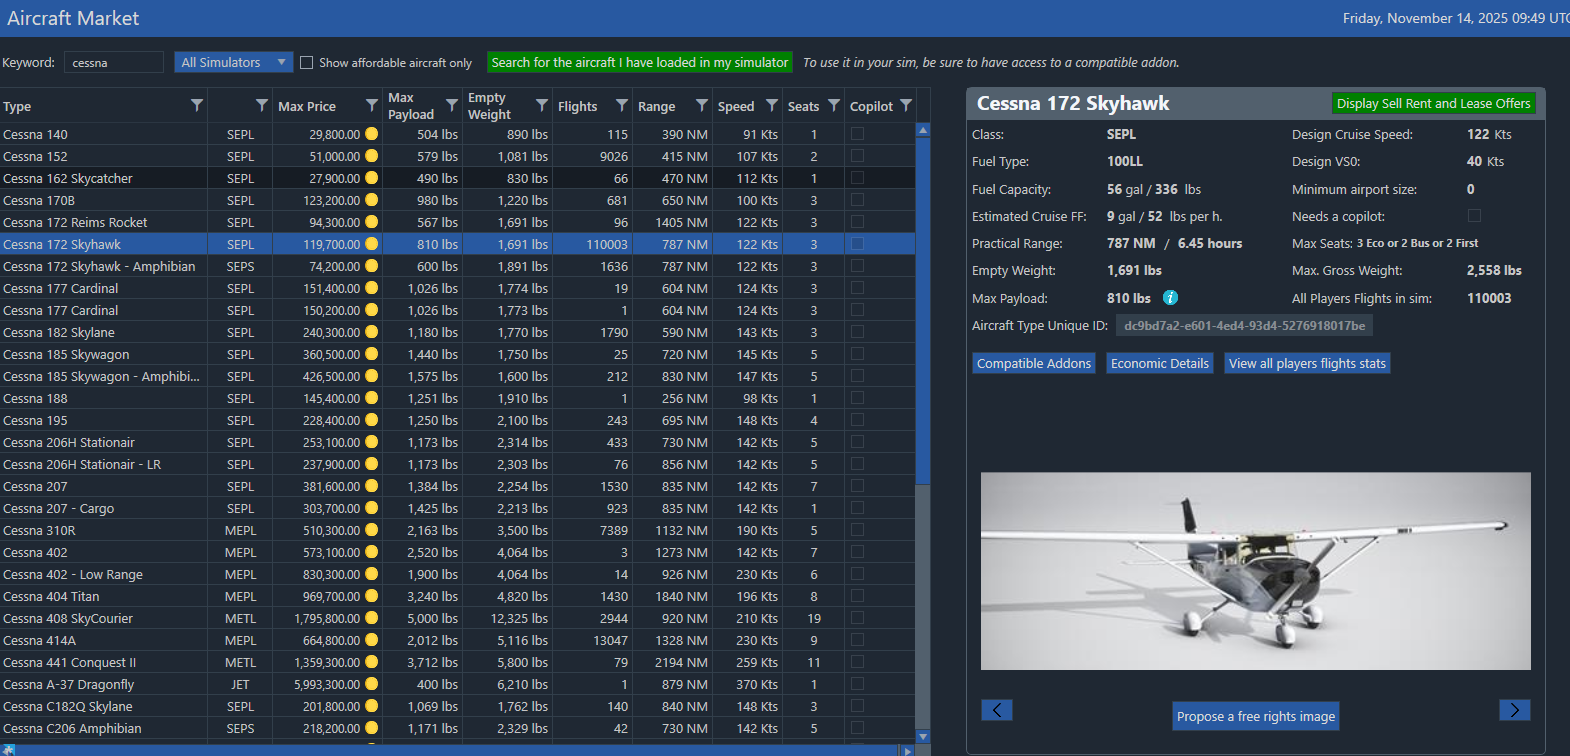Show the previous aircraft image arrow
The height and width of the screenshot is (756, 1570).
[996, 710]
